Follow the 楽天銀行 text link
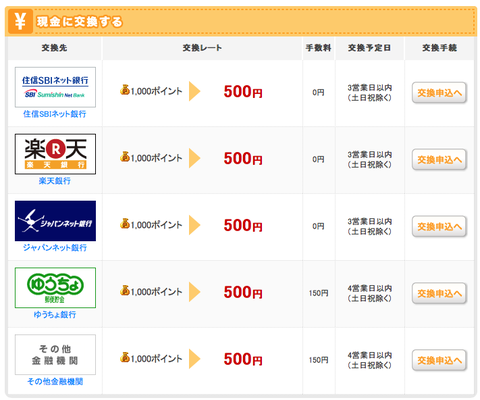Screen dimensions: 480x400 pyautogui.click(x=55, y=181)
